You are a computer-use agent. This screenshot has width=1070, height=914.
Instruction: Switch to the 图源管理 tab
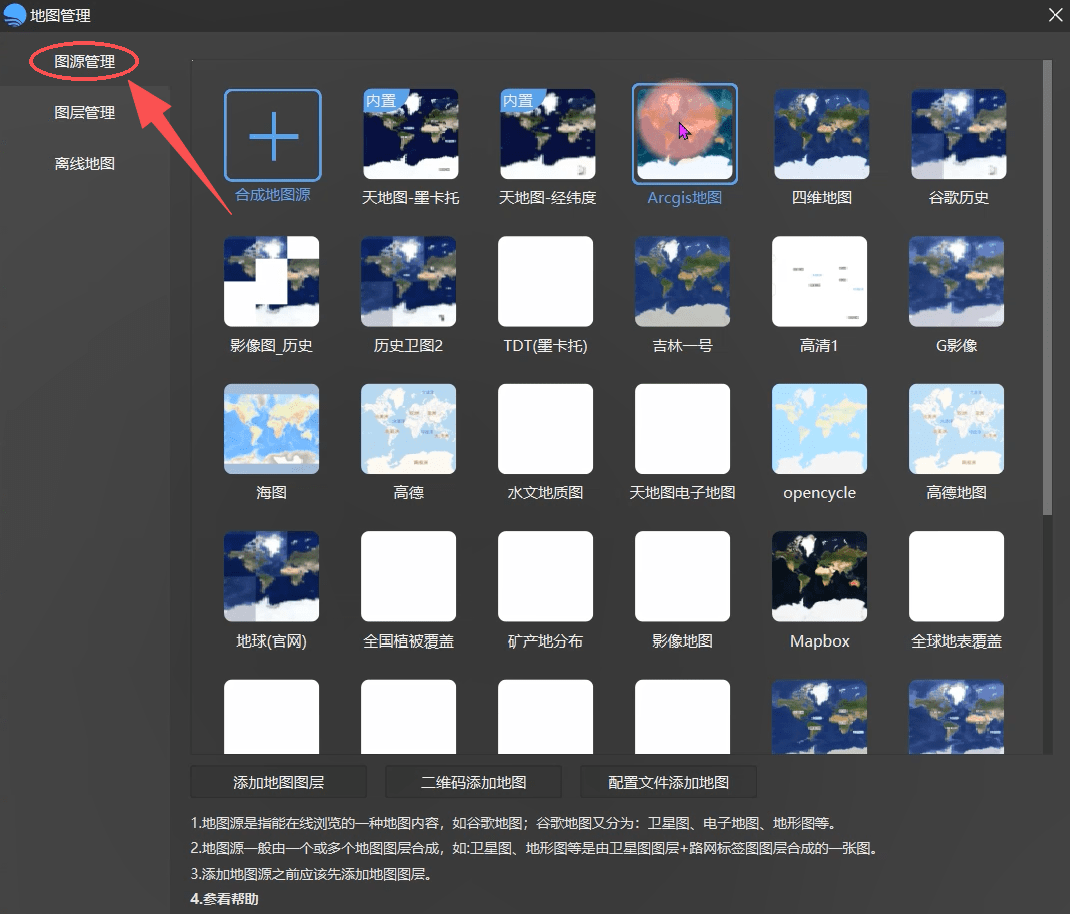[85, 61]
